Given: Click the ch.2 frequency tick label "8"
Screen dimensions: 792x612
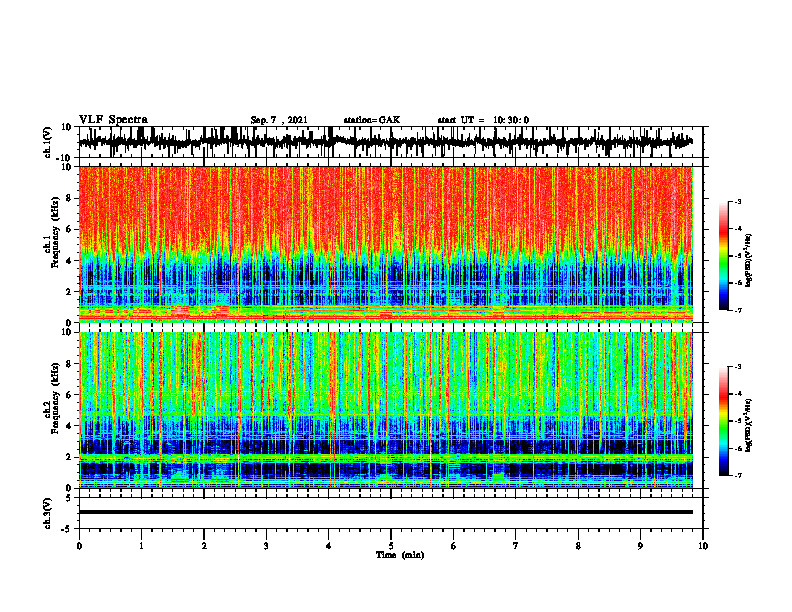Looking at the screenshot, I should tap(69, 364).
